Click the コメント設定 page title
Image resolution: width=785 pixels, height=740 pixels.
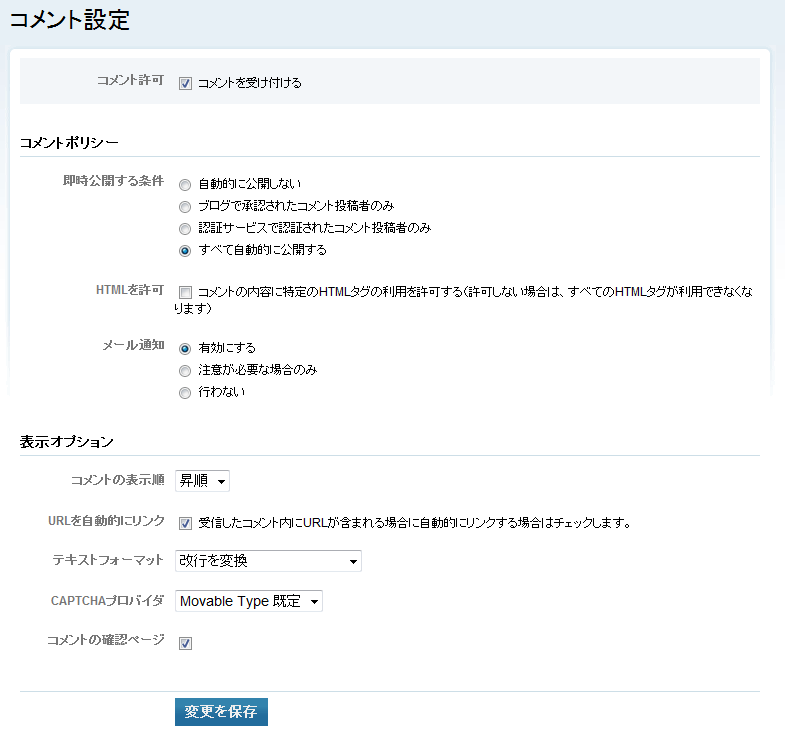click(70, 20)
